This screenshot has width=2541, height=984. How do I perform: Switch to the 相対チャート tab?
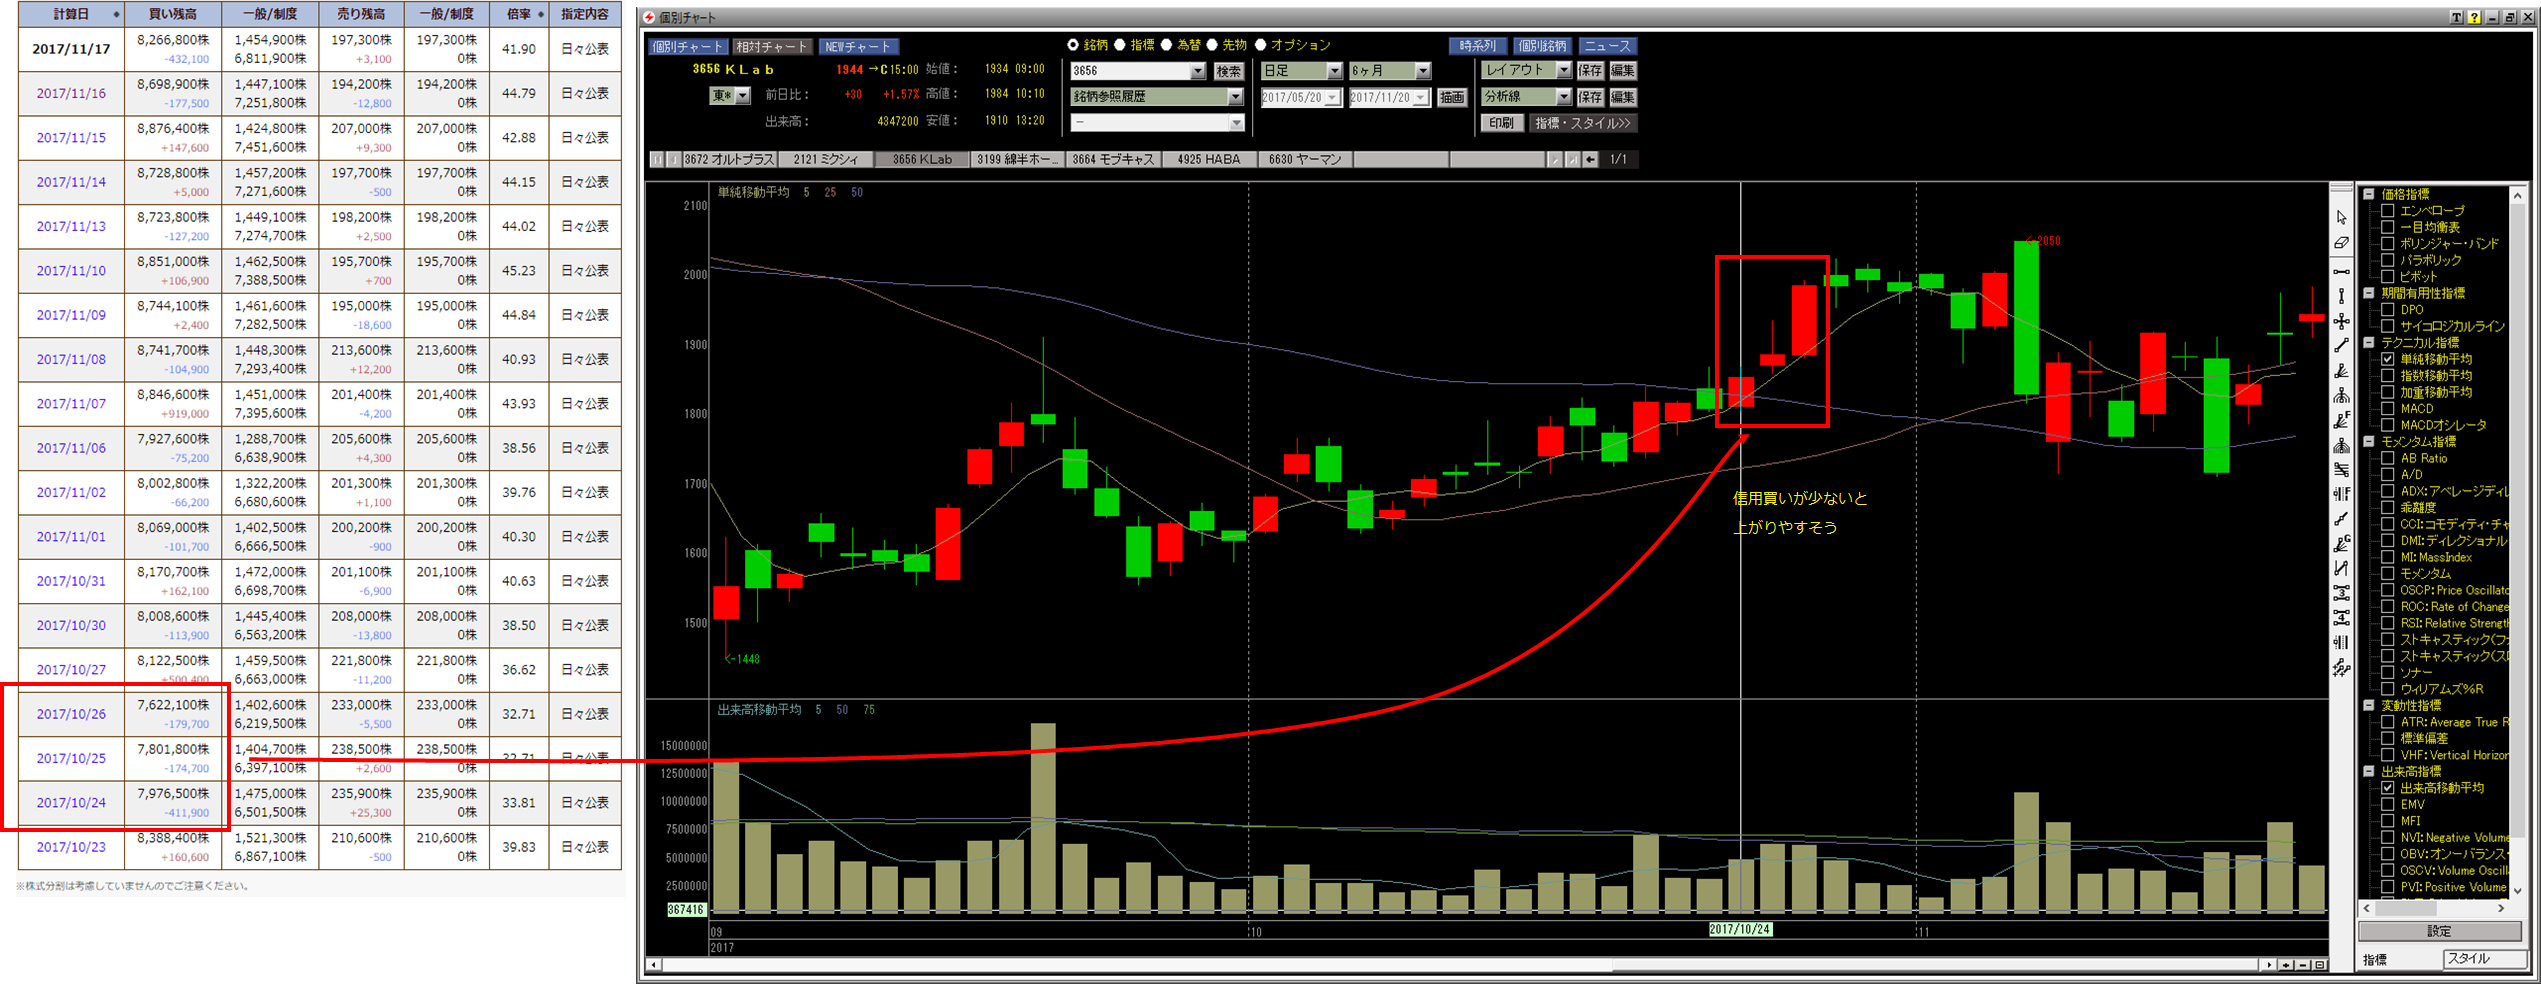pyautogui.click(x=771, y=46)
